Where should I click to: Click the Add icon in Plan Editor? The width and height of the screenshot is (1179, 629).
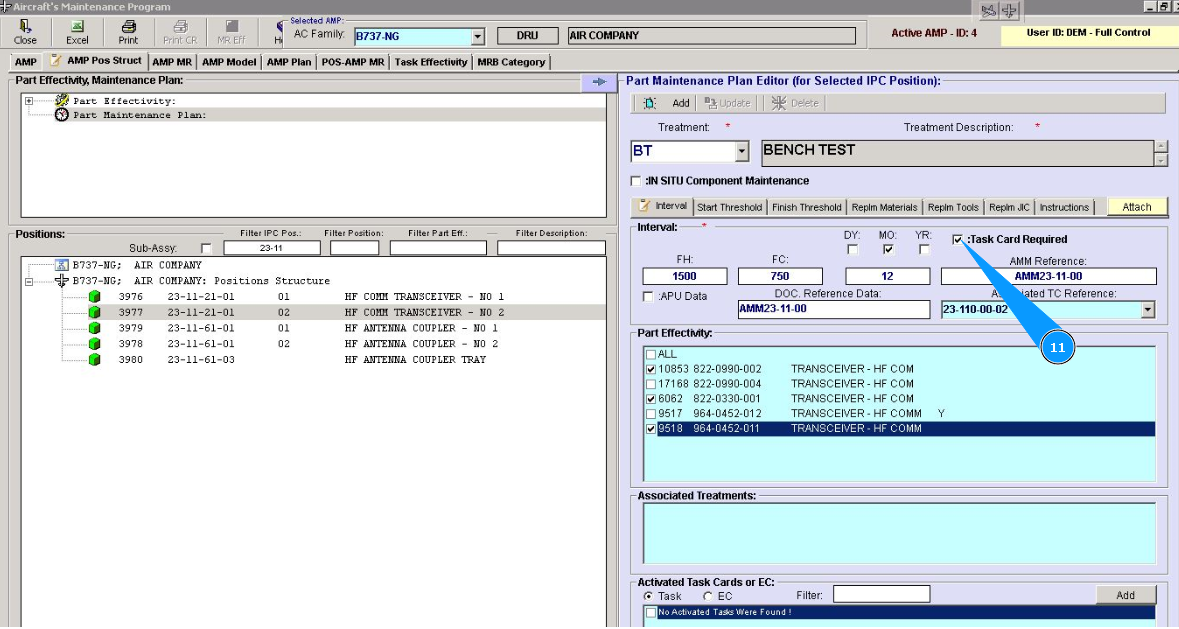click(651, 103)
